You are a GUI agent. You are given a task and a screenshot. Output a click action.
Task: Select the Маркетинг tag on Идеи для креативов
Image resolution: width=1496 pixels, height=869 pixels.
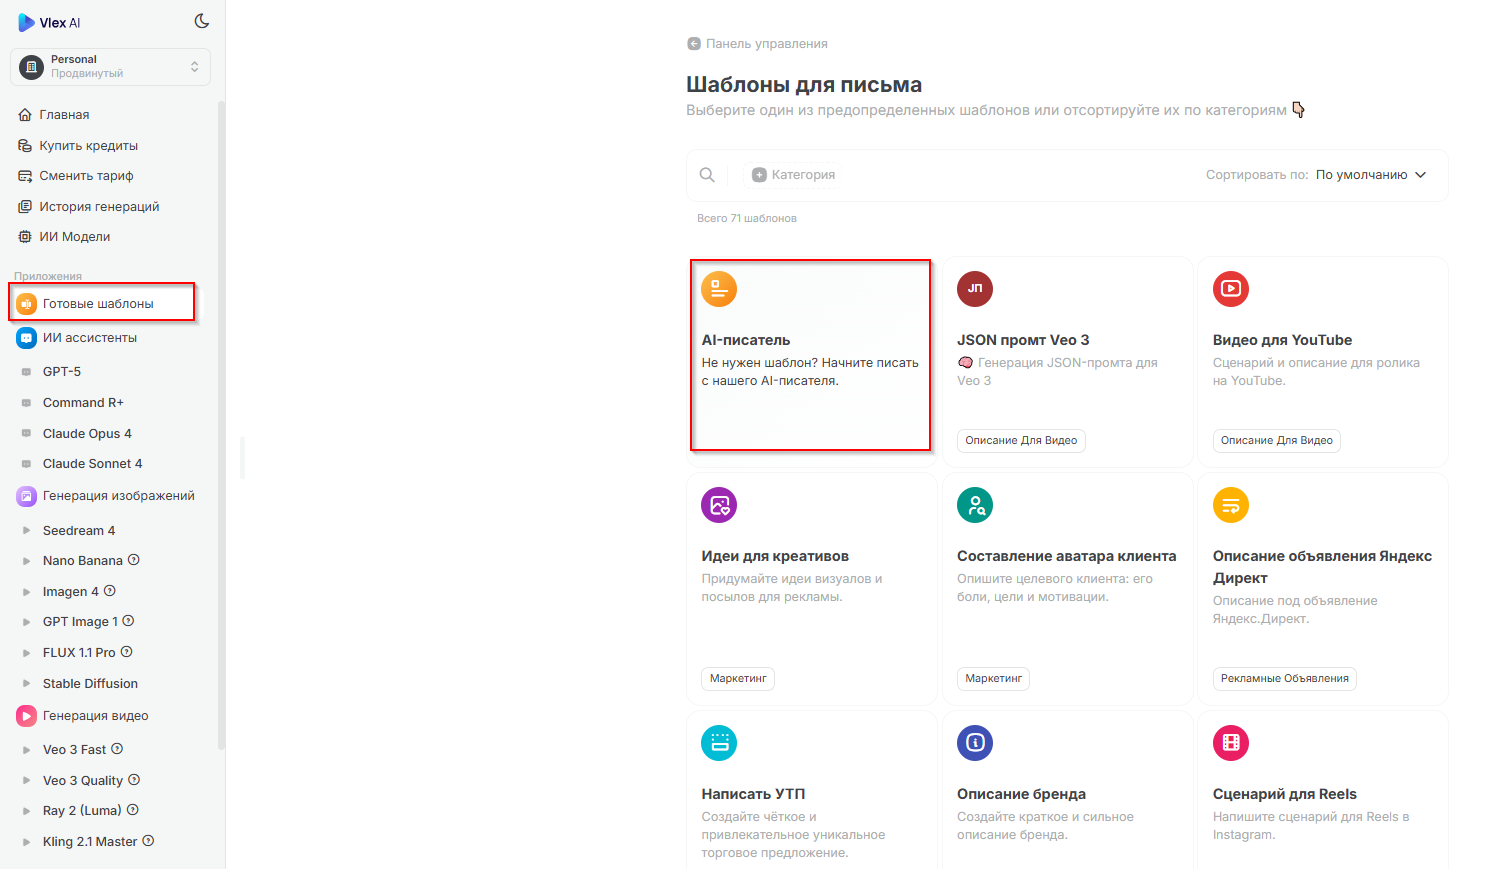(738, 679)
